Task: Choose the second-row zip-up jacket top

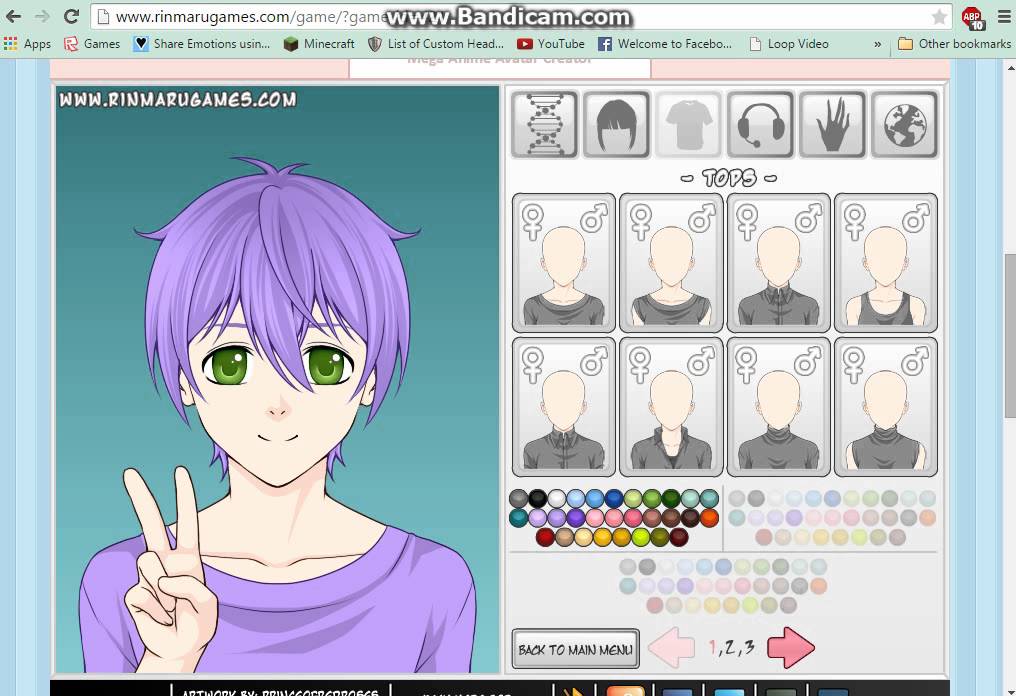Action: (564, 406)
